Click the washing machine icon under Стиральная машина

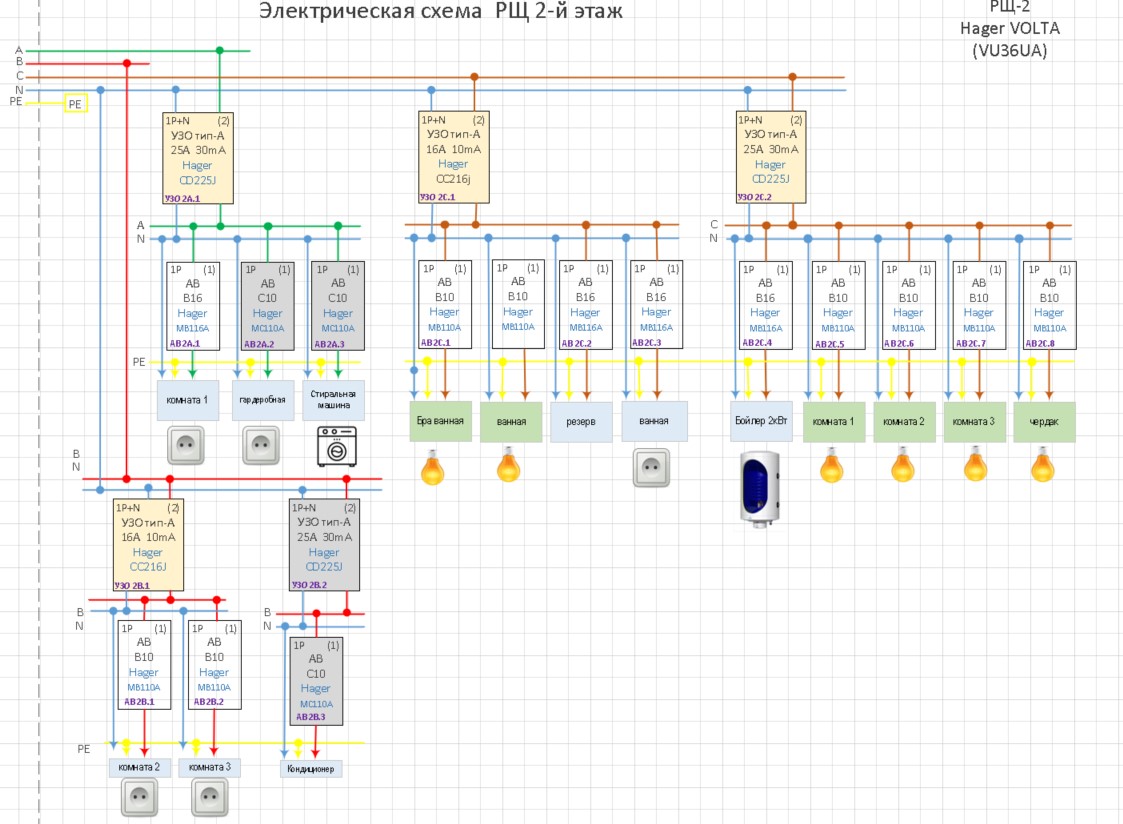[x=337, y=447]
